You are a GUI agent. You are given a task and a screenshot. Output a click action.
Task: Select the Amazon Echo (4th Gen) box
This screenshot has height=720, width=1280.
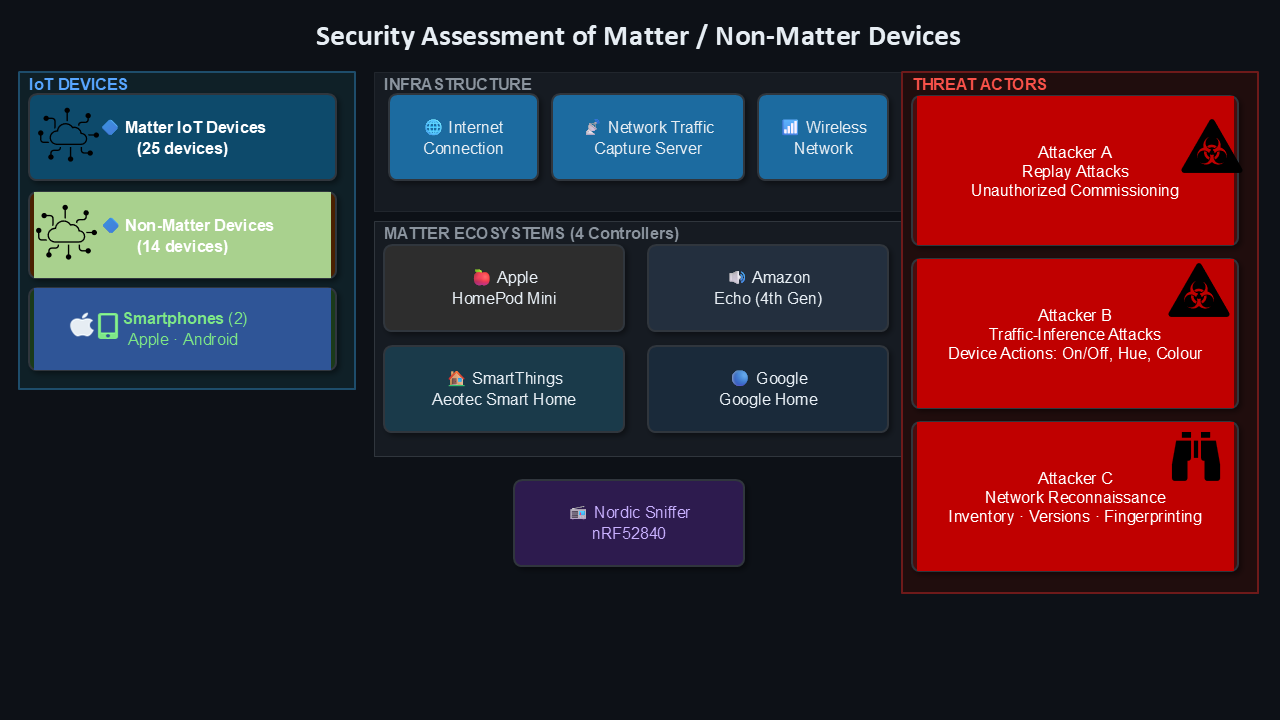(x=768, y=288)
